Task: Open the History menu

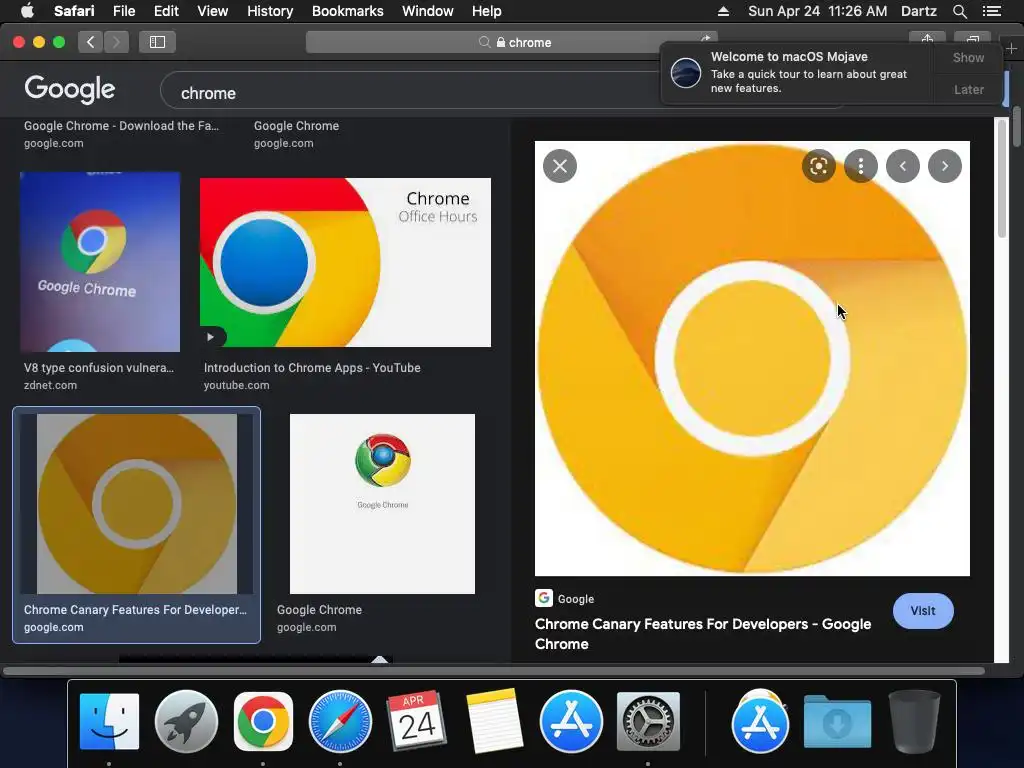Action: (270, 11)
